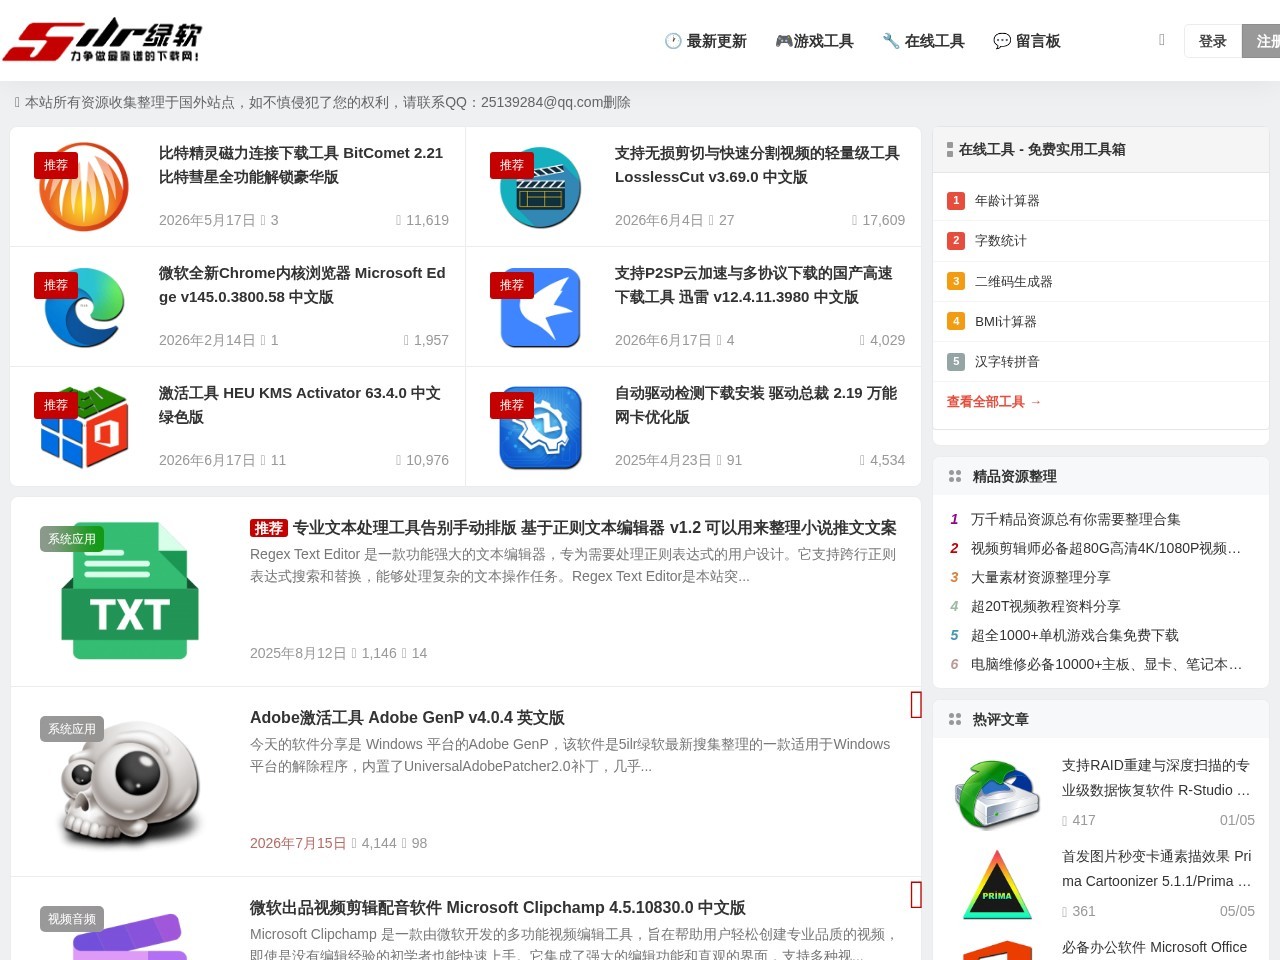
Task: Click the 视频音频 category tag
Action: (72, 919)
